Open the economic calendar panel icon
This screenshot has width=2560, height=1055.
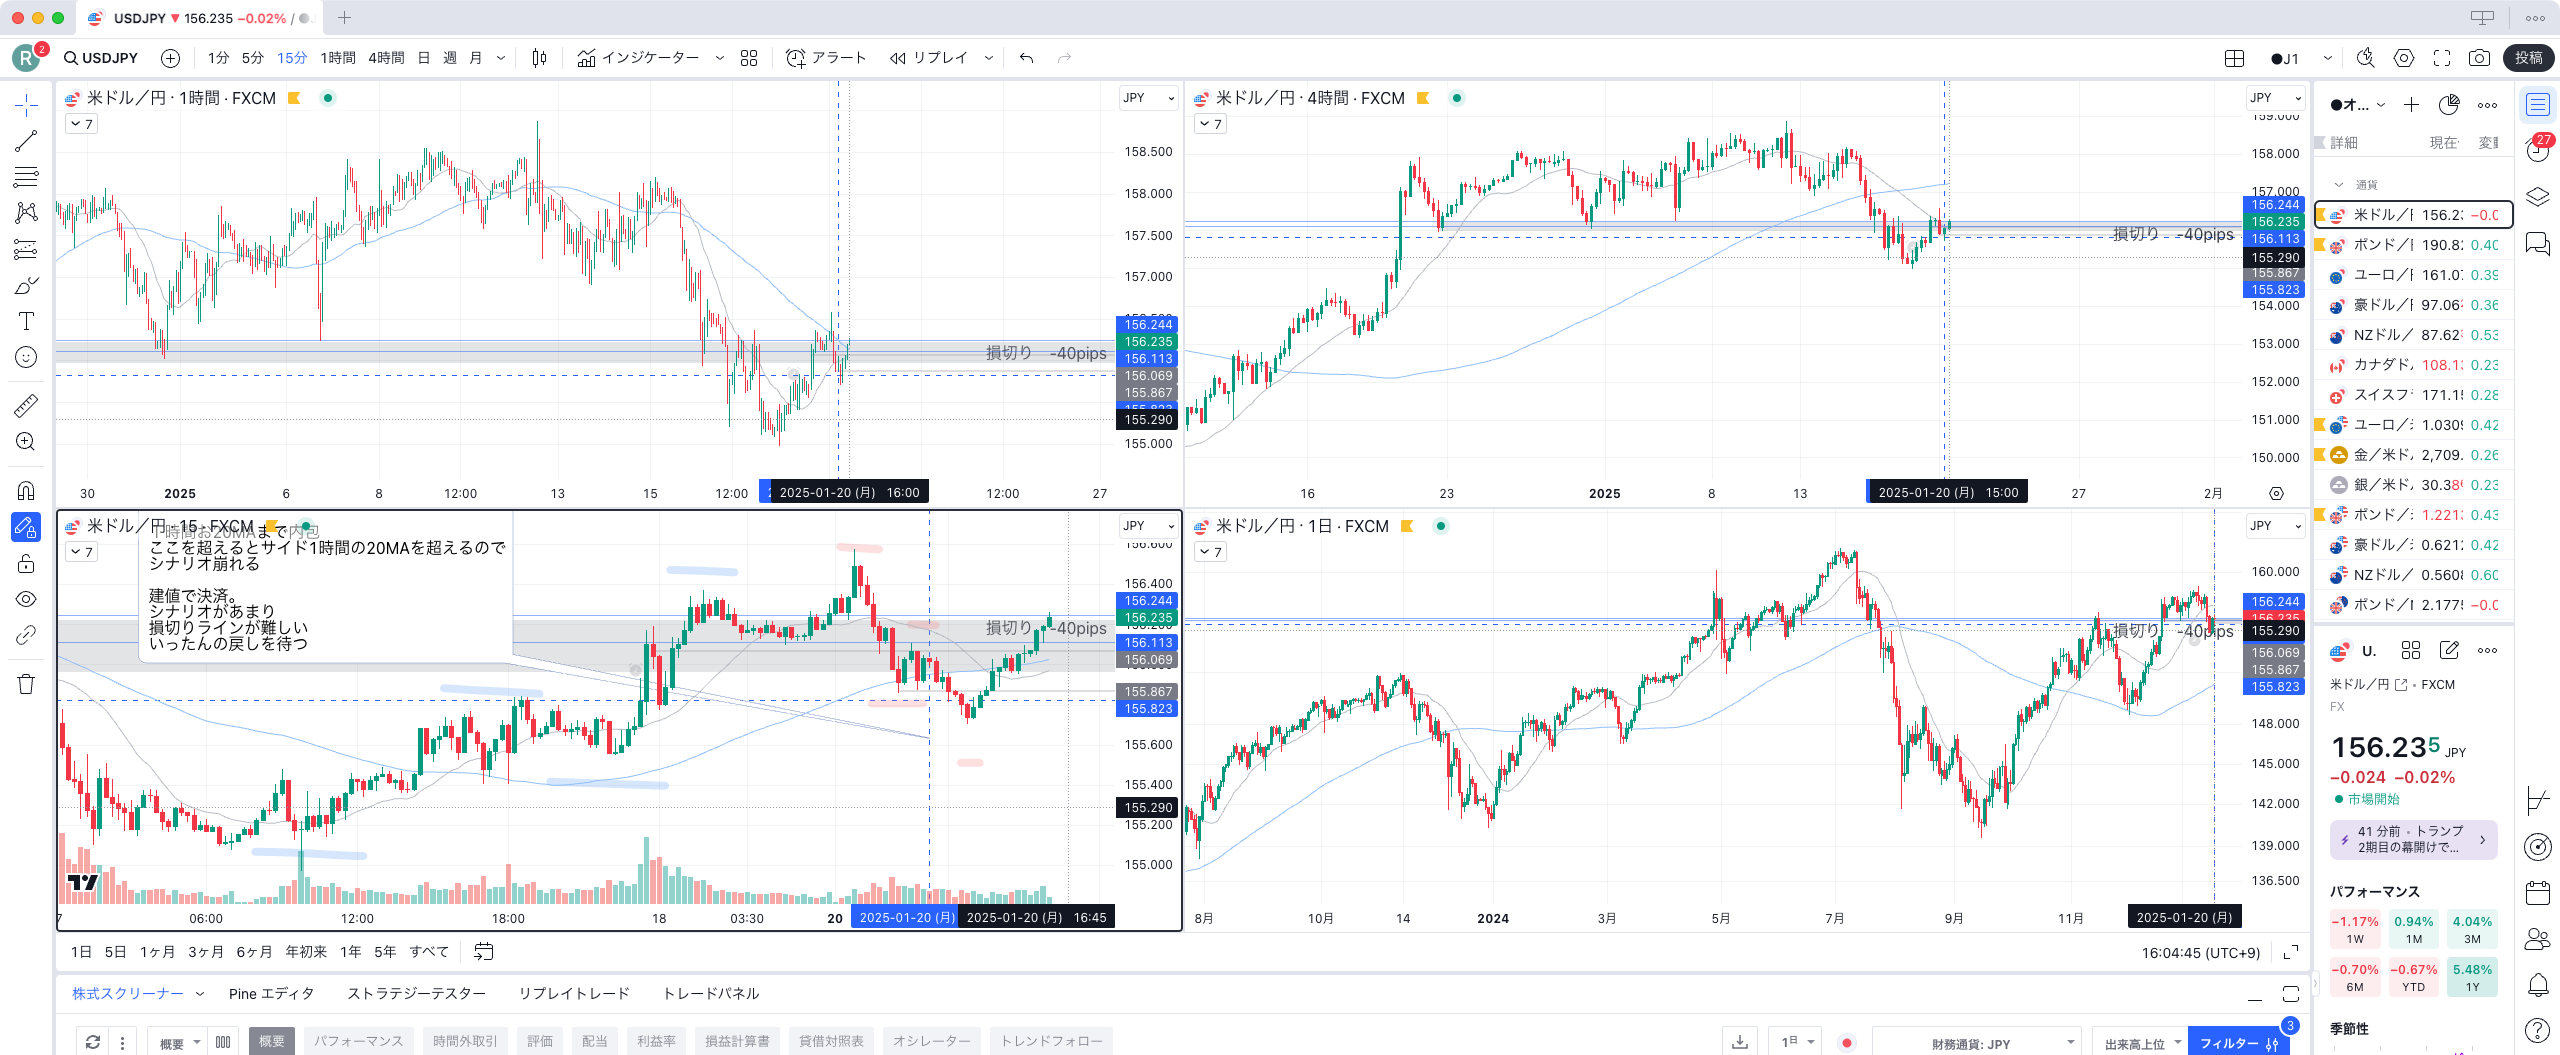point(2538,892)
